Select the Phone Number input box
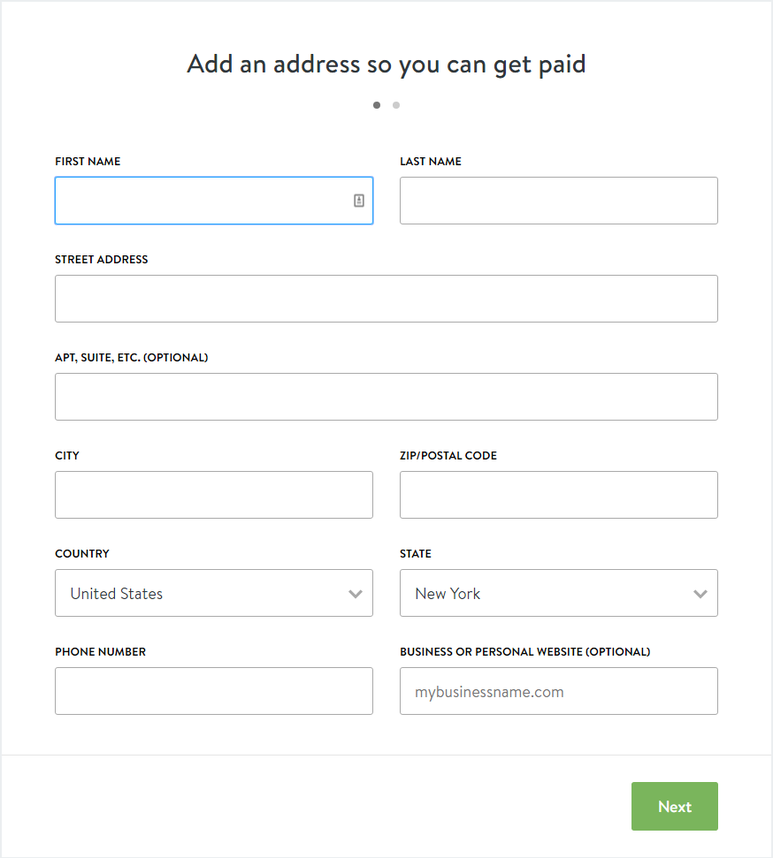 tap(213, 691)
